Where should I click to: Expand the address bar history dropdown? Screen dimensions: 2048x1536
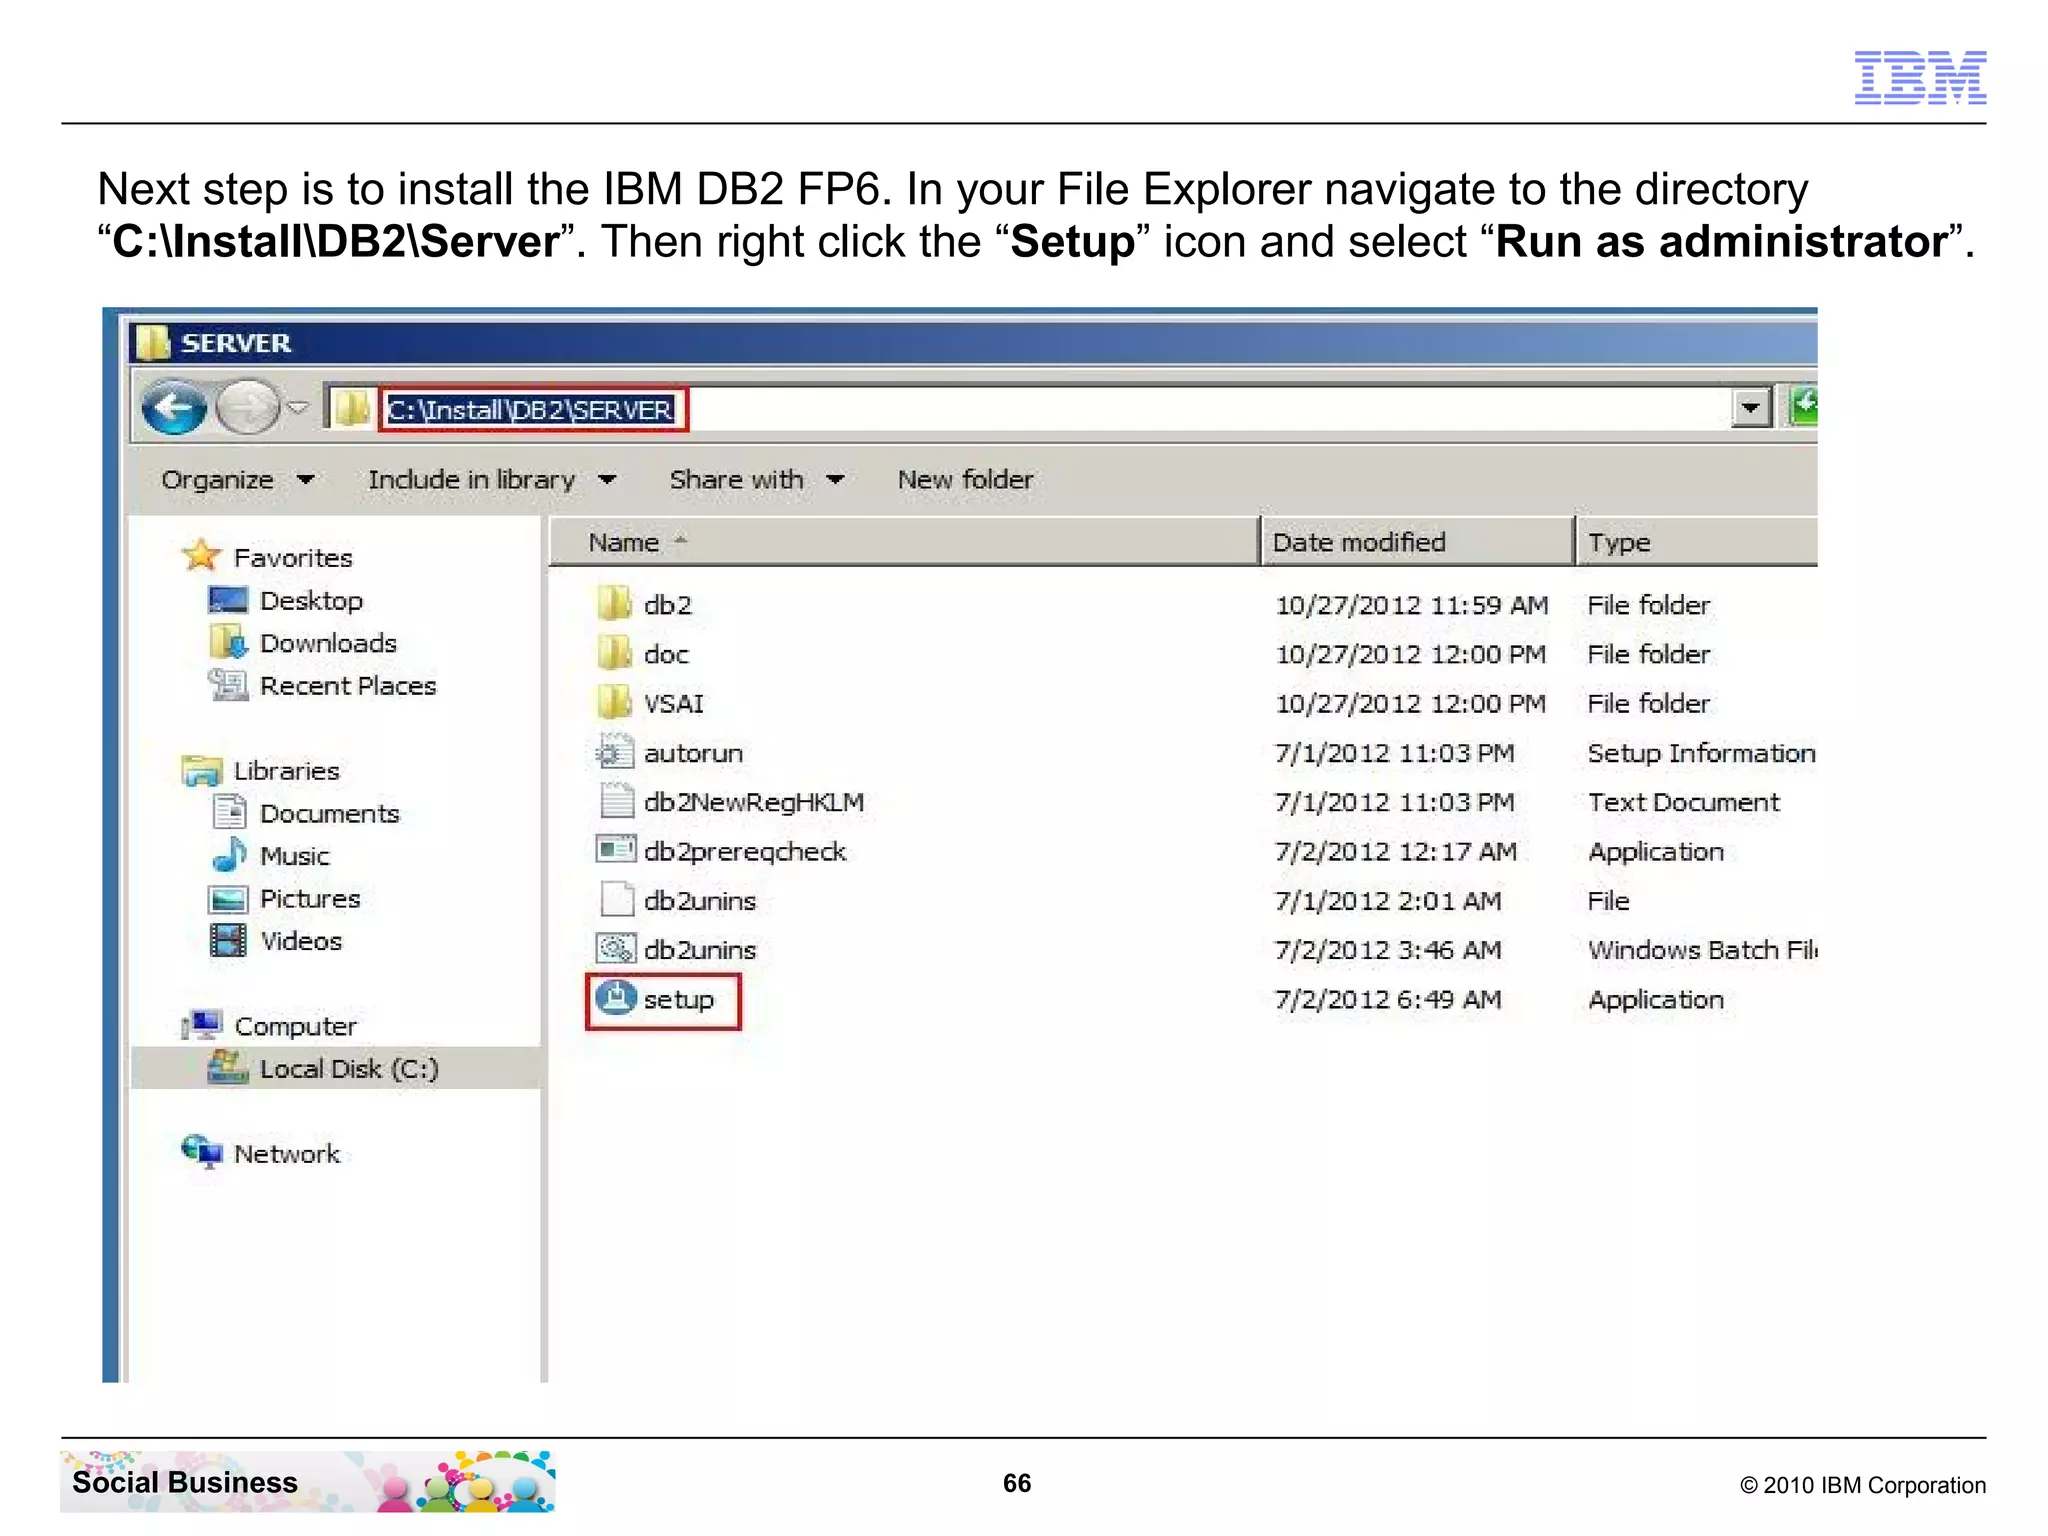(x=1750, y=408)
